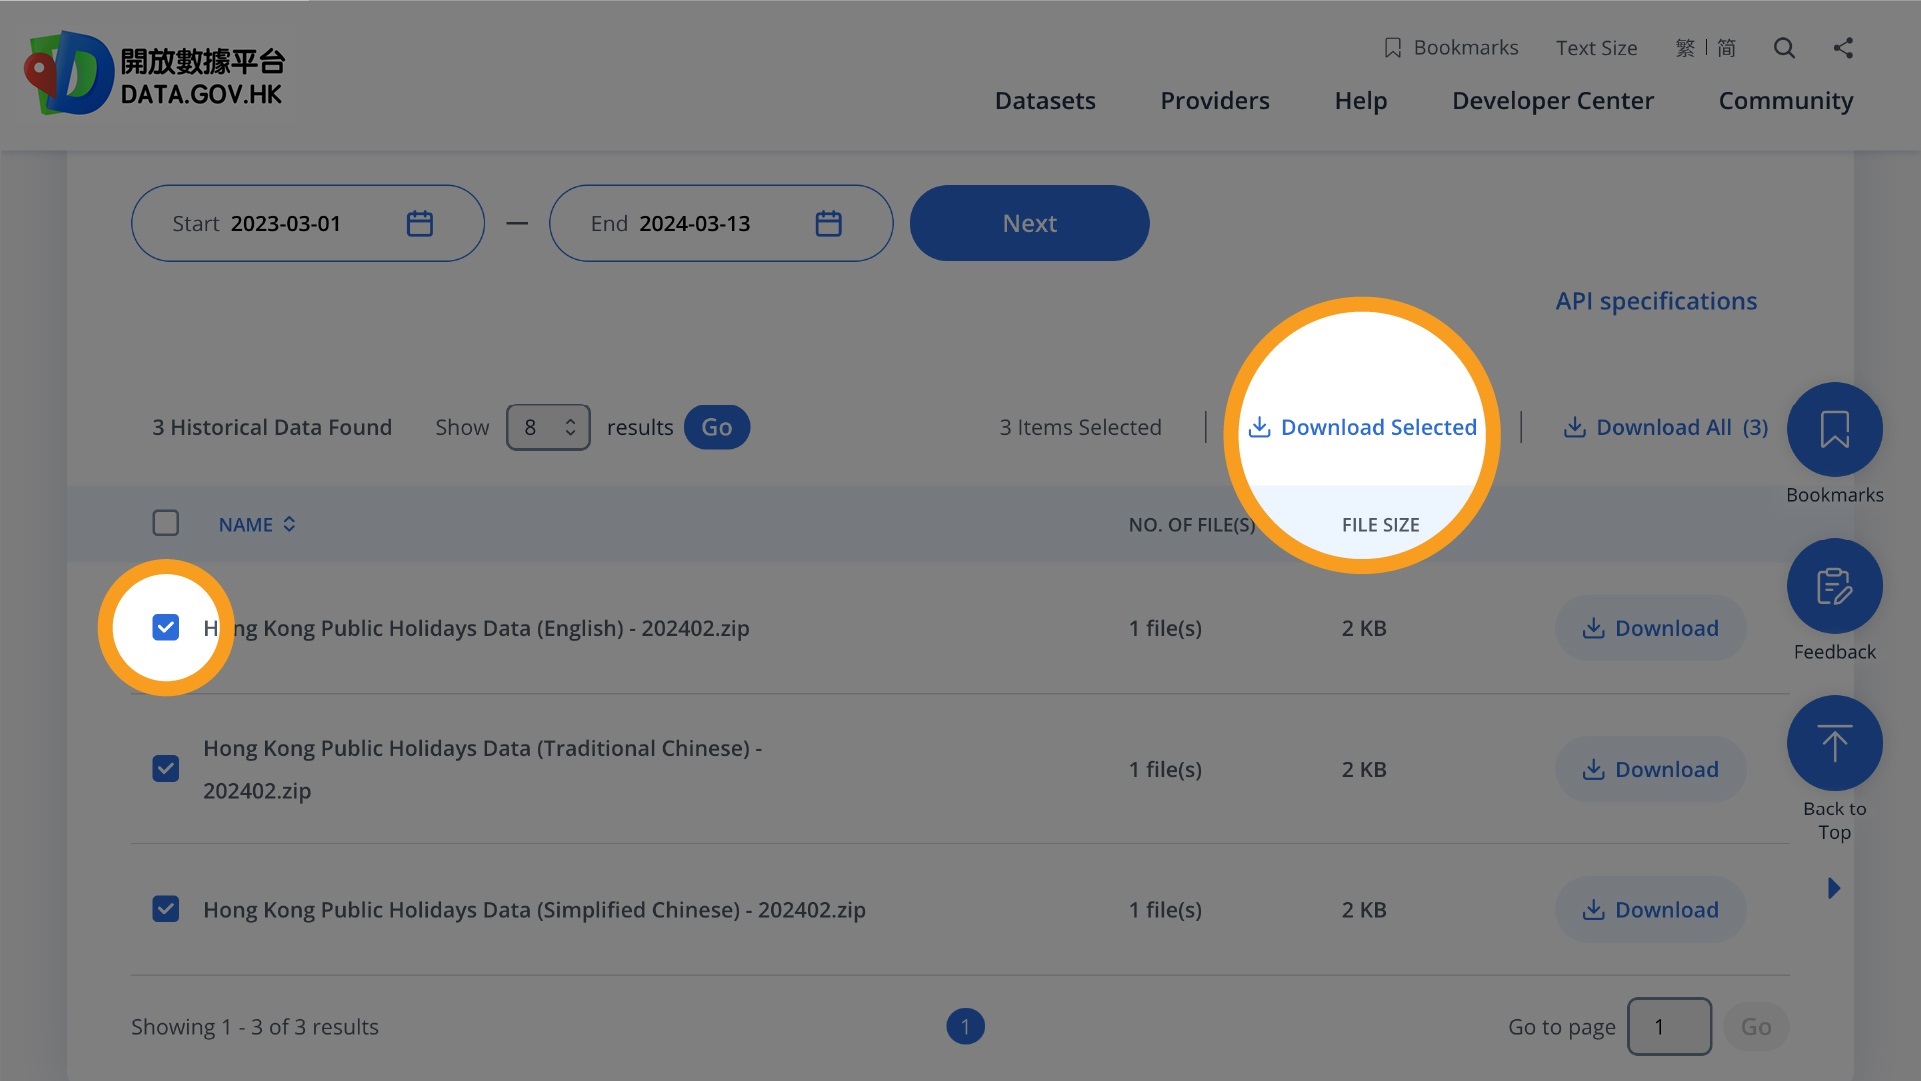The width and height of the screenshot is (1921, 1081).
Task: Uncheck the Traditional Chinese 202402.zip checkbox
Action: [x=166, y=768]
